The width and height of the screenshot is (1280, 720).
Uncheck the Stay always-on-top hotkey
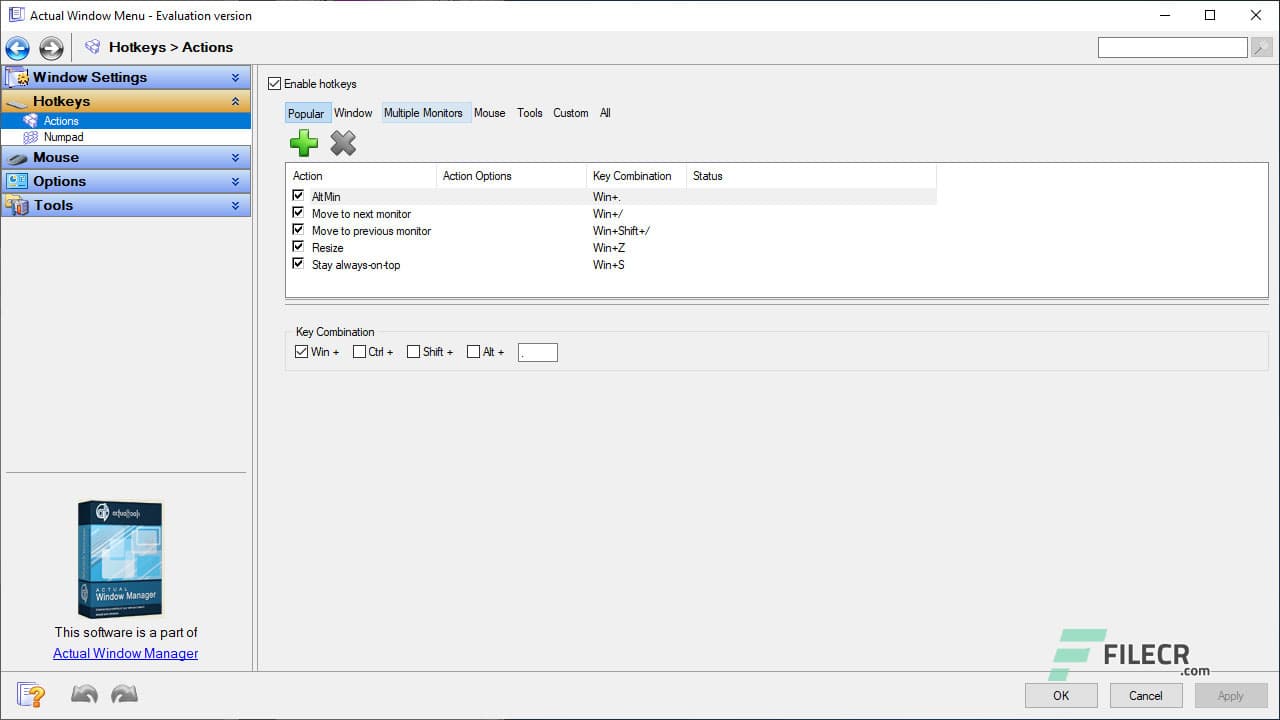pyautogui.click(x=297, y=264)
